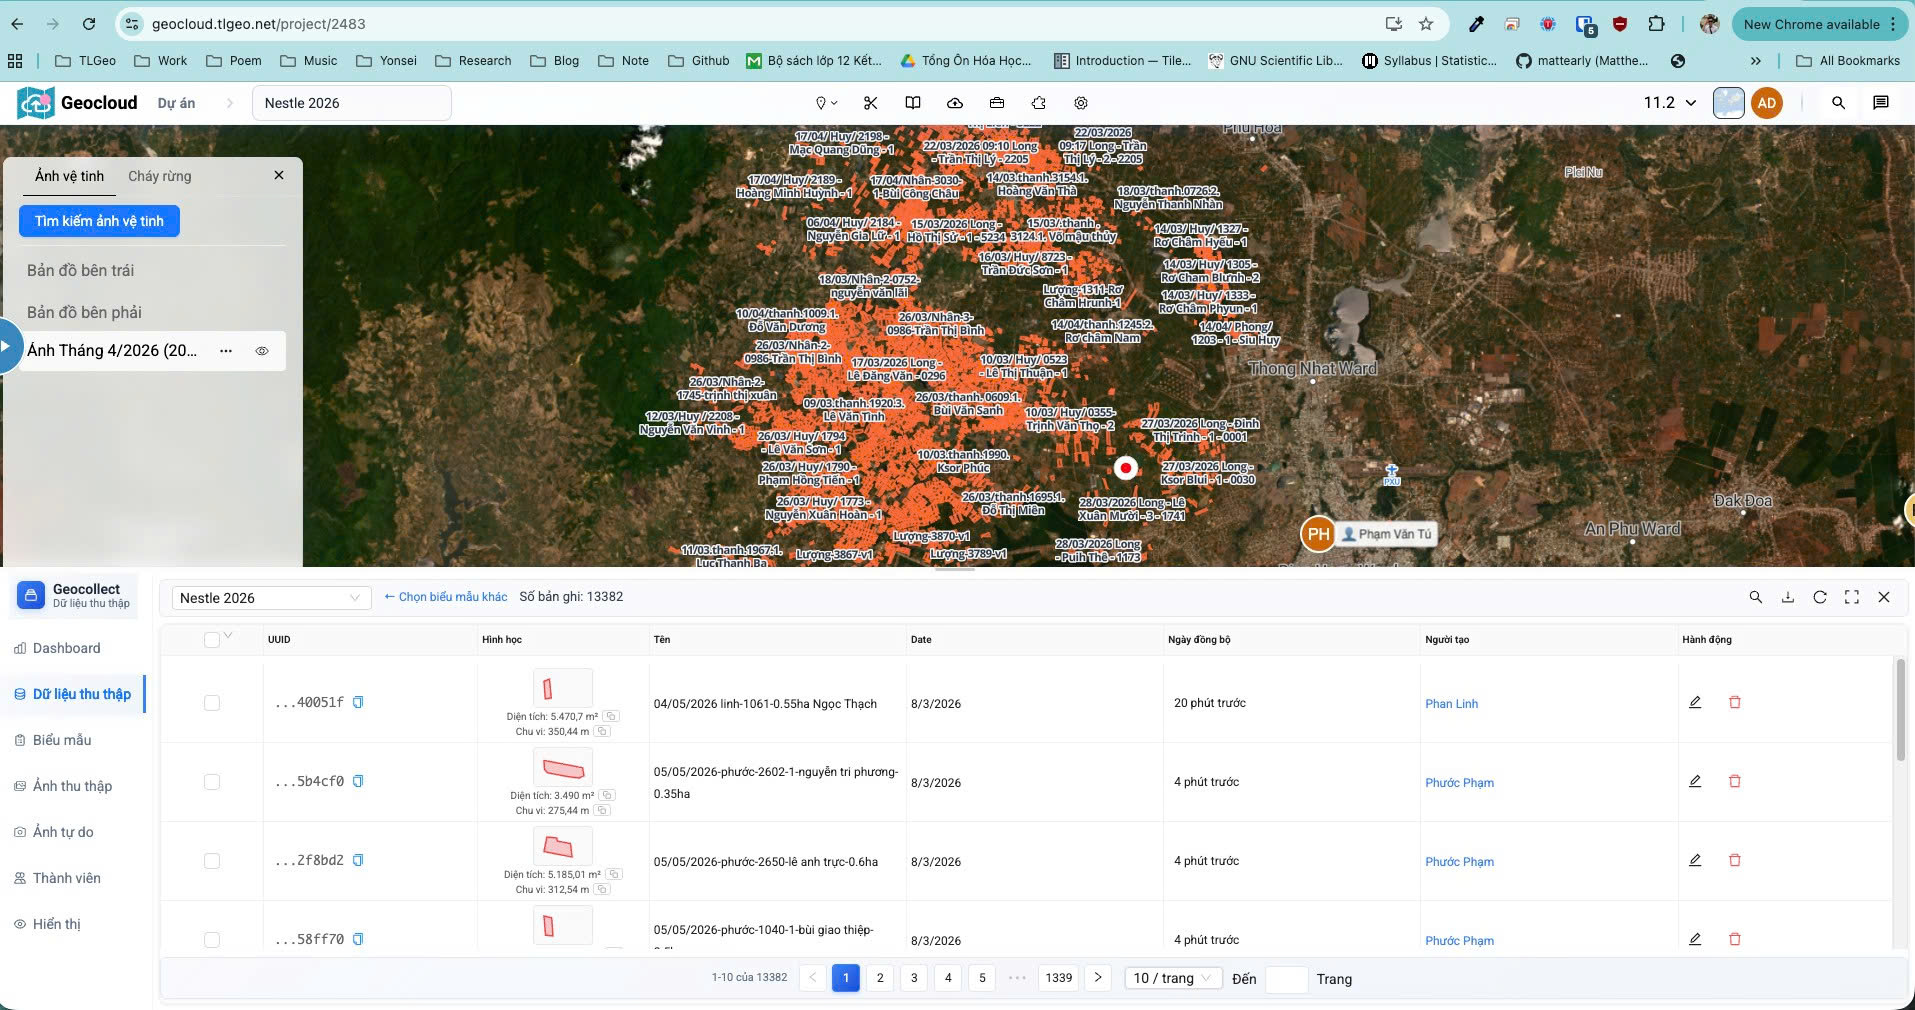Screen dimensions: 1915x1010
Task: Click the download icon in the records panel
Action: pyautogui.click(x=1788, y=597)
